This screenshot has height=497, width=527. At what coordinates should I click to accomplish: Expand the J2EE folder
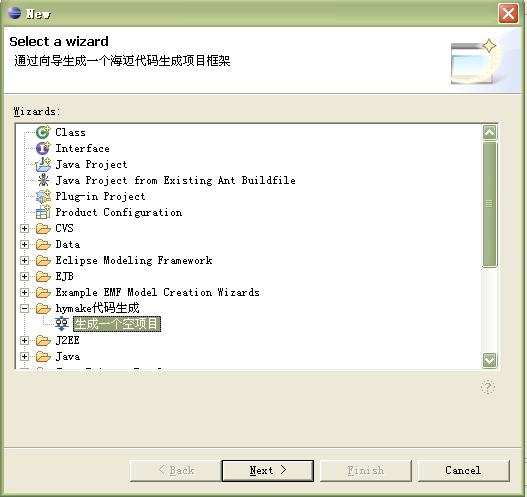tap(24, 340)
